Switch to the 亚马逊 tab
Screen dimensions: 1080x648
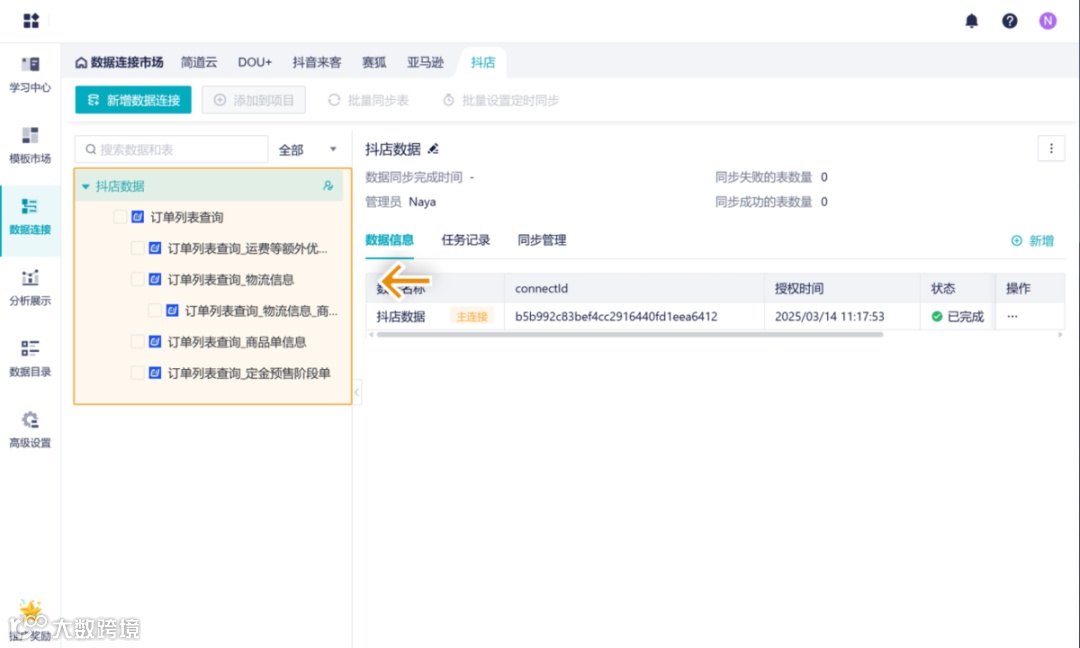pos(425,62)
